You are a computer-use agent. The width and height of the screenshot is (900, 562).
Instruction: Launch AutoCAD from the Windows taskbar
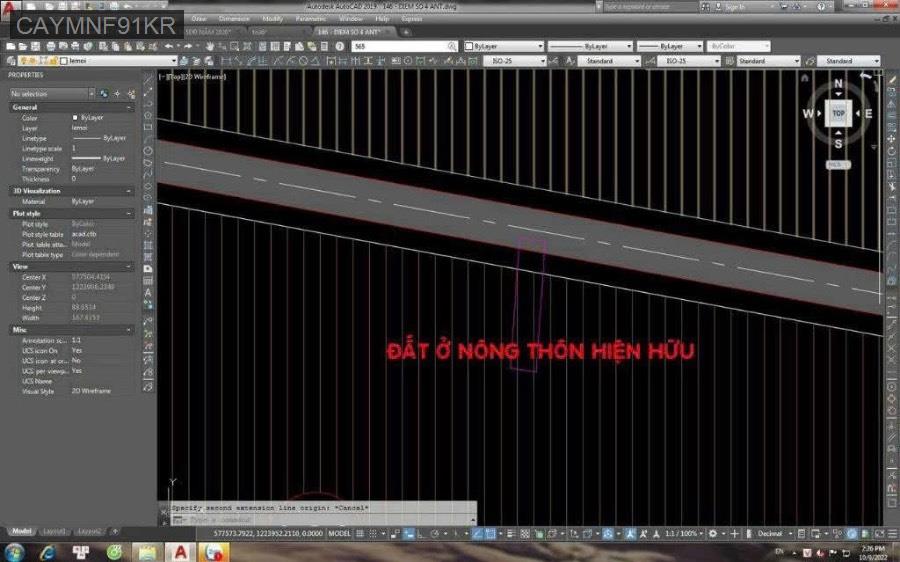coord(181,552)
